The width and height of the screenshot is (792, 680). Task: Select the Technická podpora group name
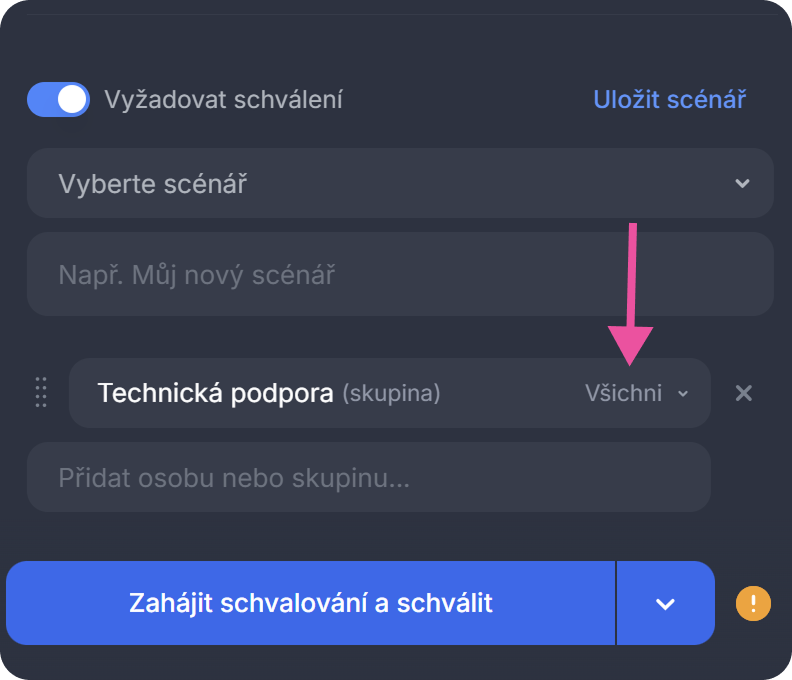215,393
